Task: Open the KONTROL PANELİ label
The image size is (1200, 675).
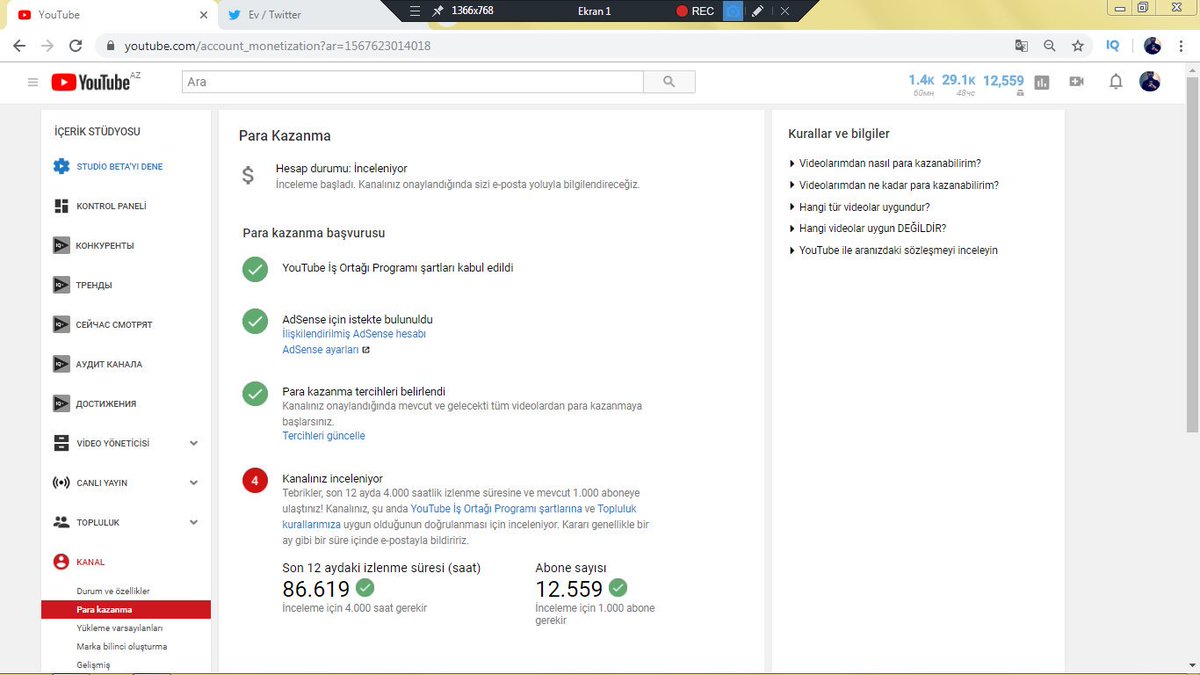Action: [x=111, y=206]
